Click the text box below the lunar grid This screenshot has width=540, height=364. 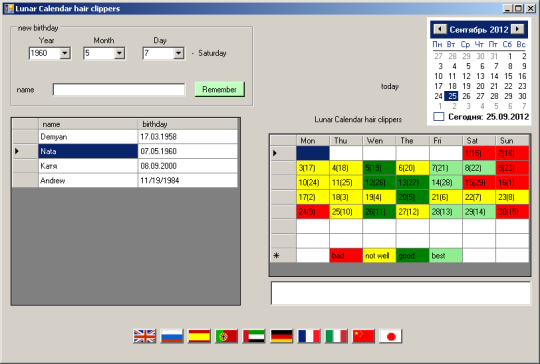401,293
